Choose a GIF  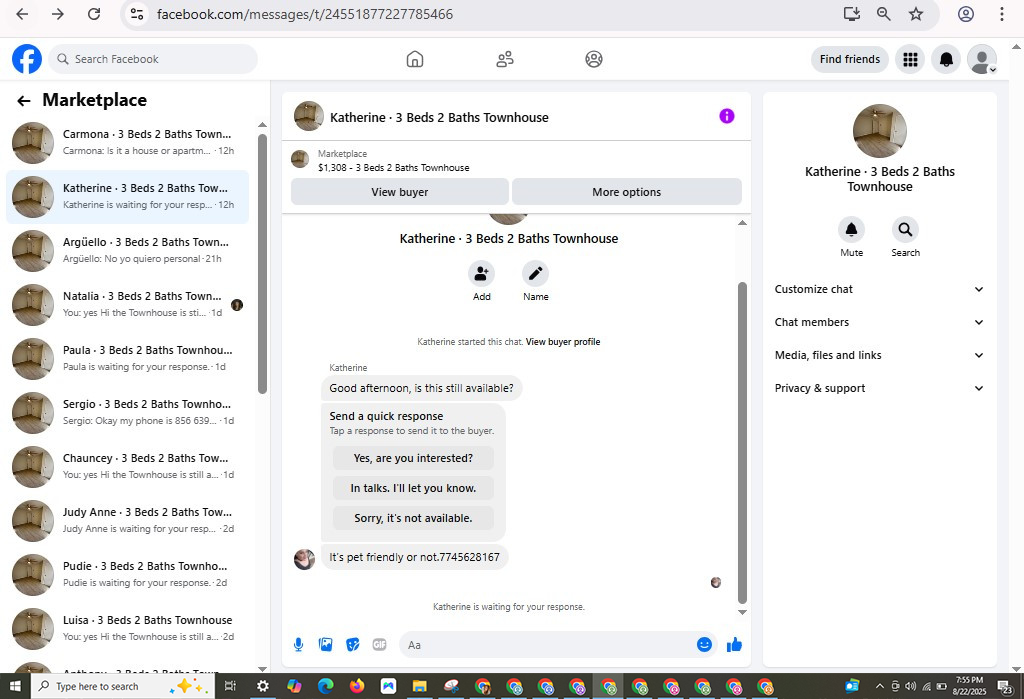click(379, 645)
